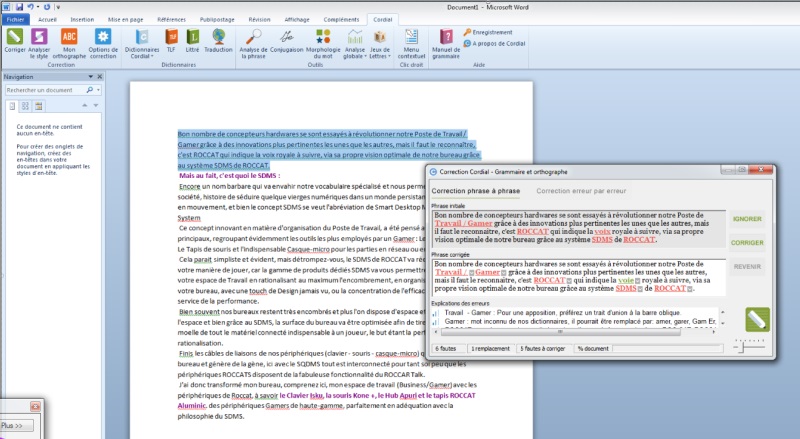Viewport: 800px width, 439px height.
Task: Switch to the Références tab
Action: [x=171, y=19]
